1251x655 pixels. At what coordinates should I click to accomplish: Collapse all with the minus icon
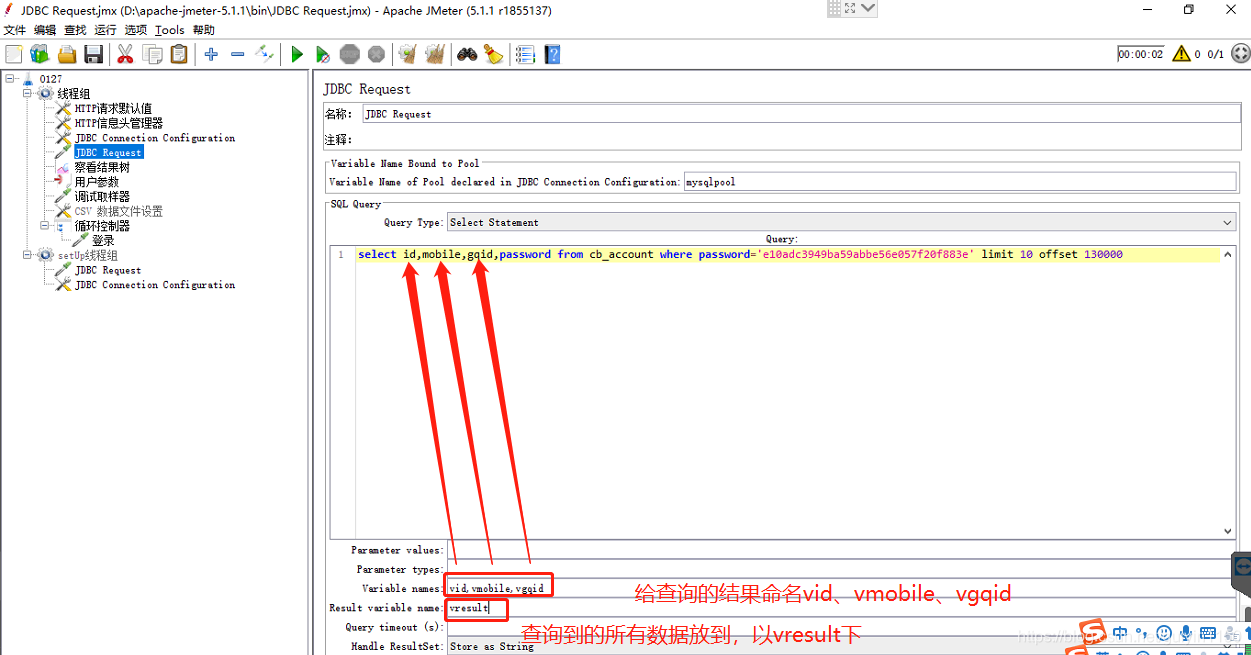(x=238, y=54)
